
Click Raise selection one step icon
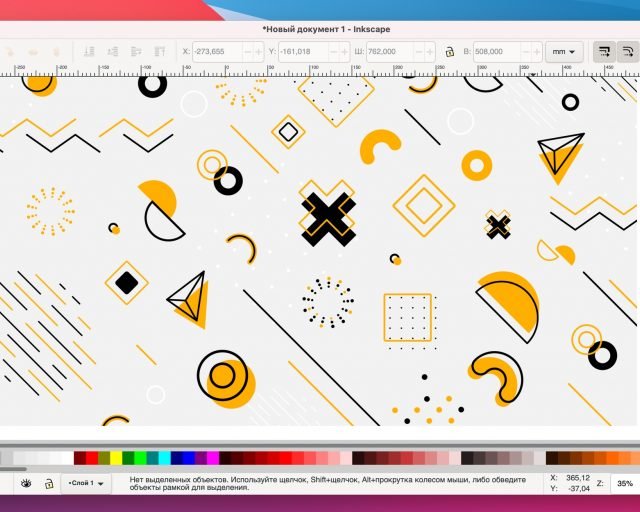point(136,52)
